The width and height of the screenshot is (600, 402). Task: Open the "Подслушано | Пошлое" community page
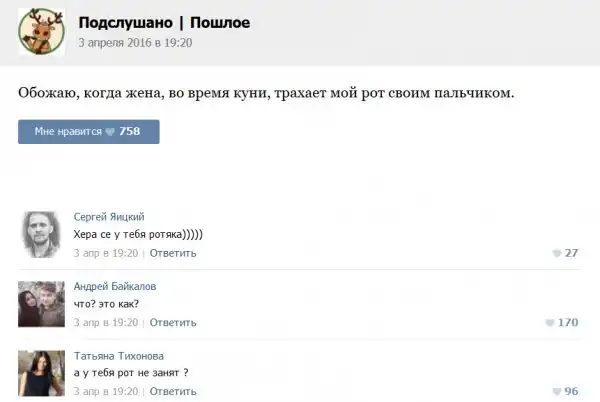(164, 22)
